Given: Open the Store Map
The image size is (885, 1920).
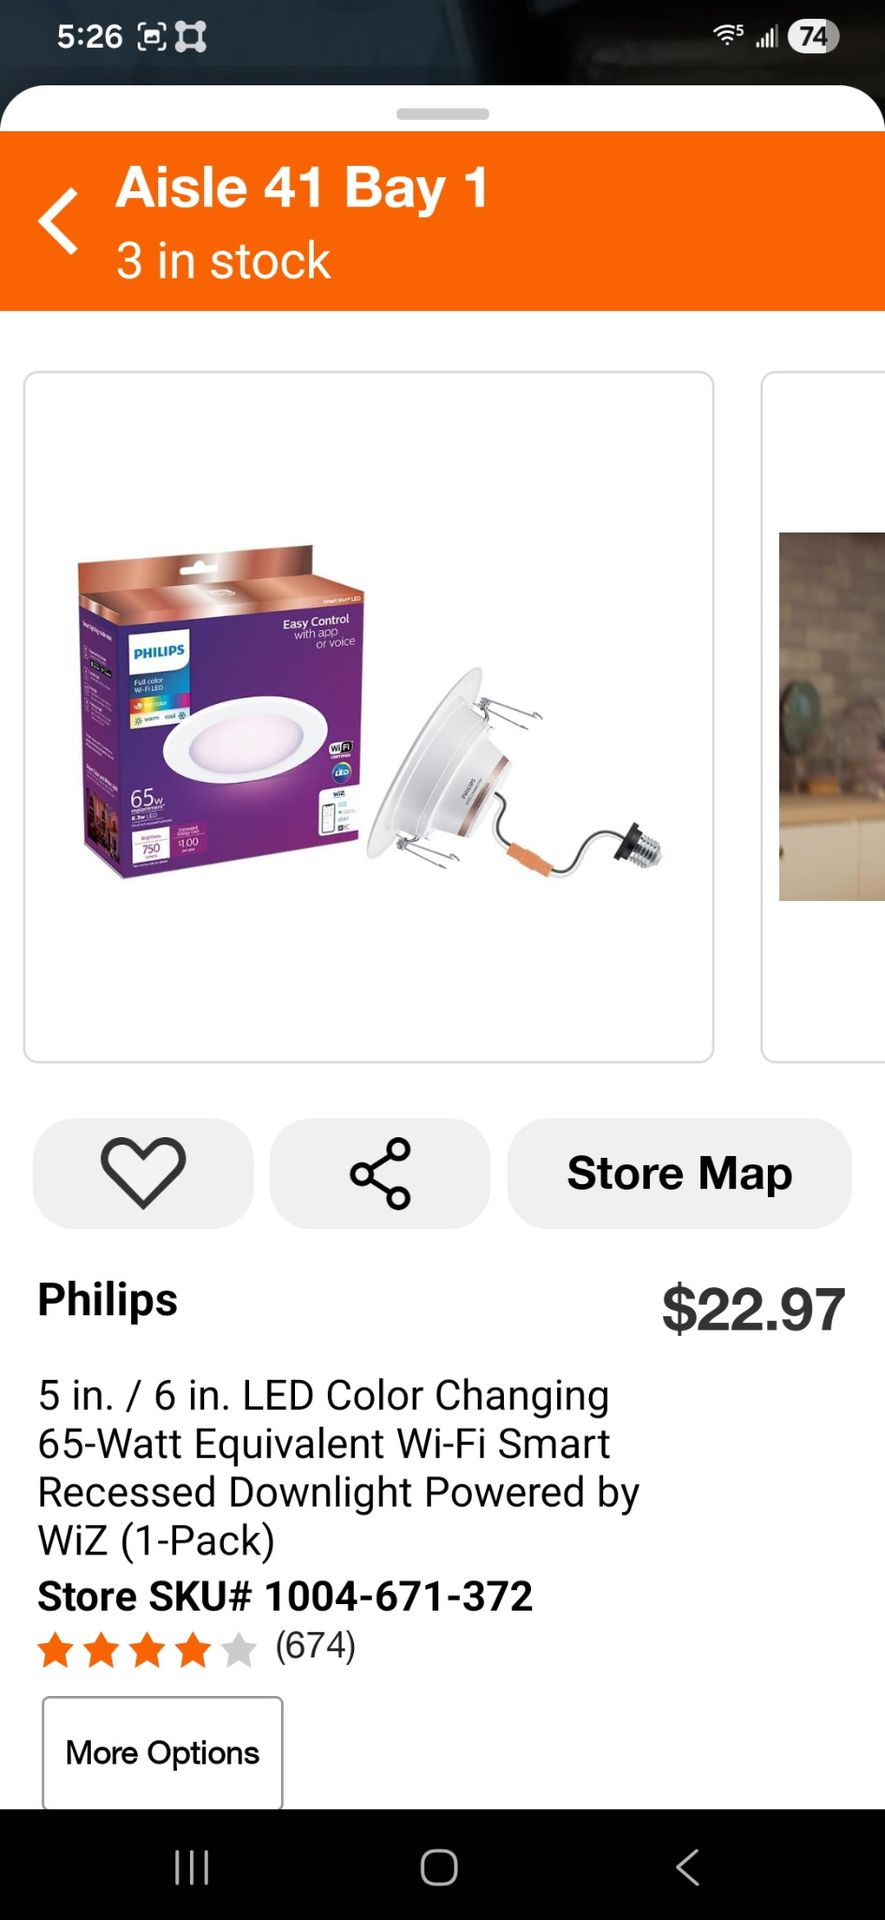Looking at the screenshot, I should click(x=679, y=1173).
